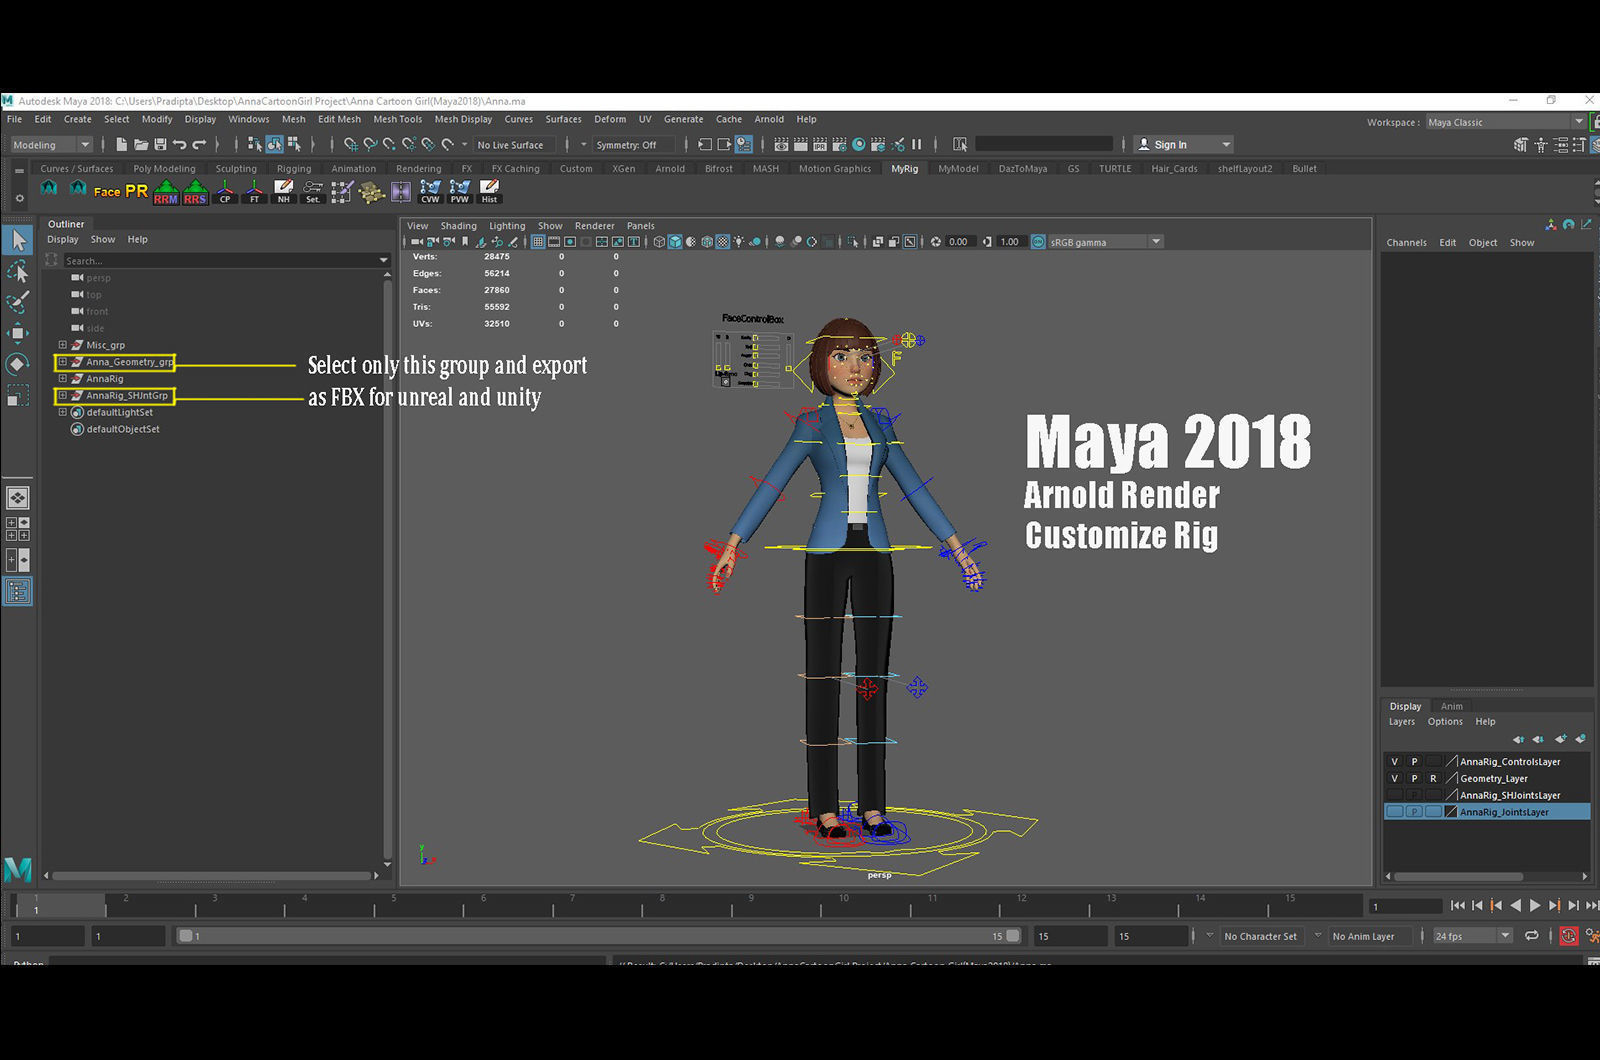Click the Redo arrow icon
1600x1060 pixels.
pos(199,145)
